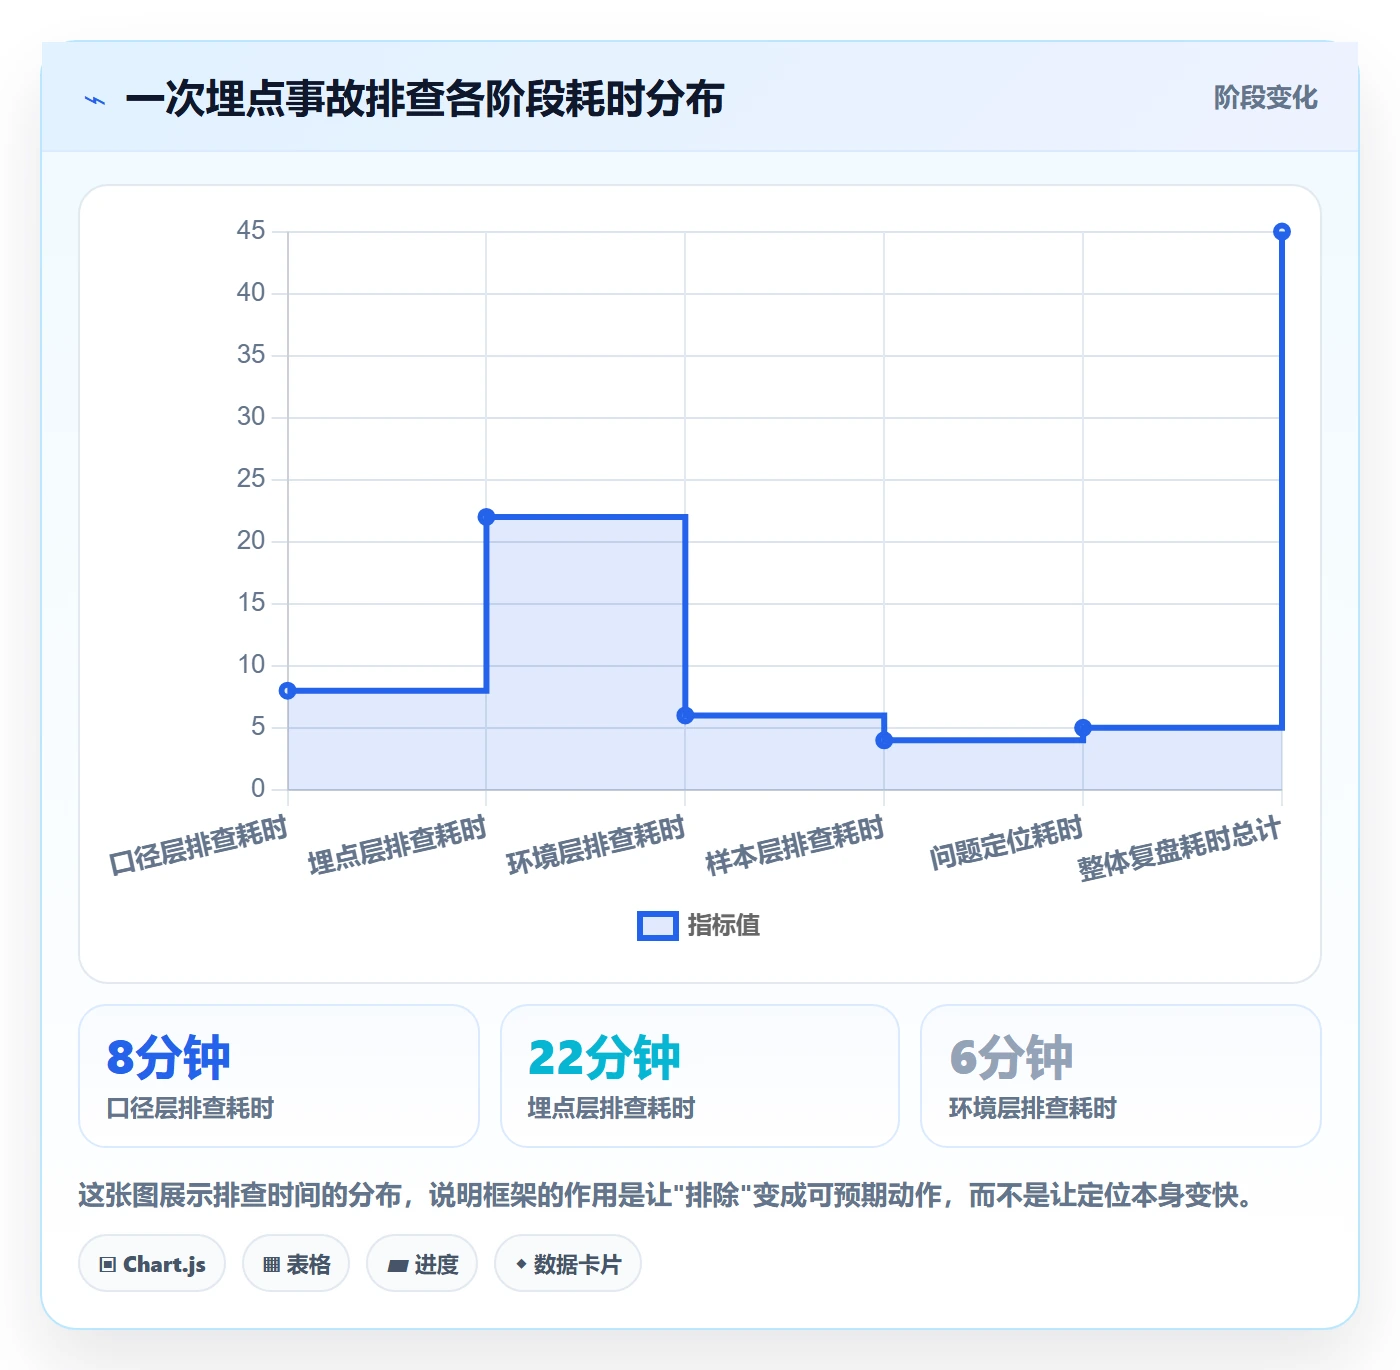Click the lightning icon beside the title
1400x1370 pixels.
point(95,100)
